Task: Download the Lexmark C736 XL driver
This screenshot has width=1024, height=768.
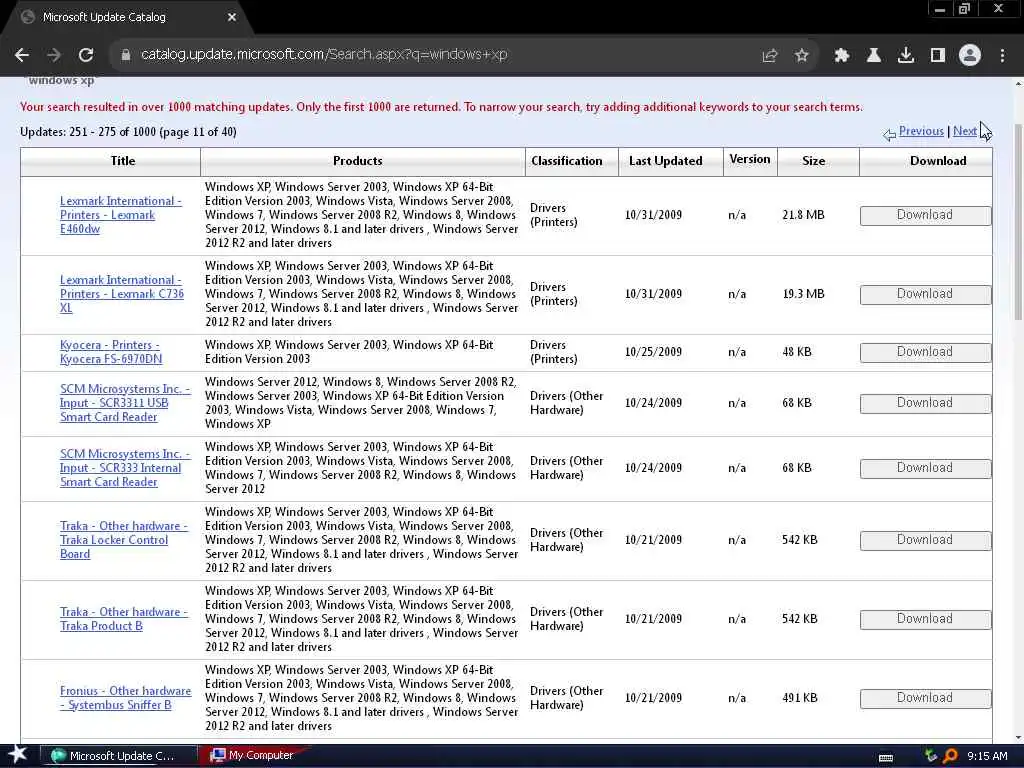Action: click(925, 295)
